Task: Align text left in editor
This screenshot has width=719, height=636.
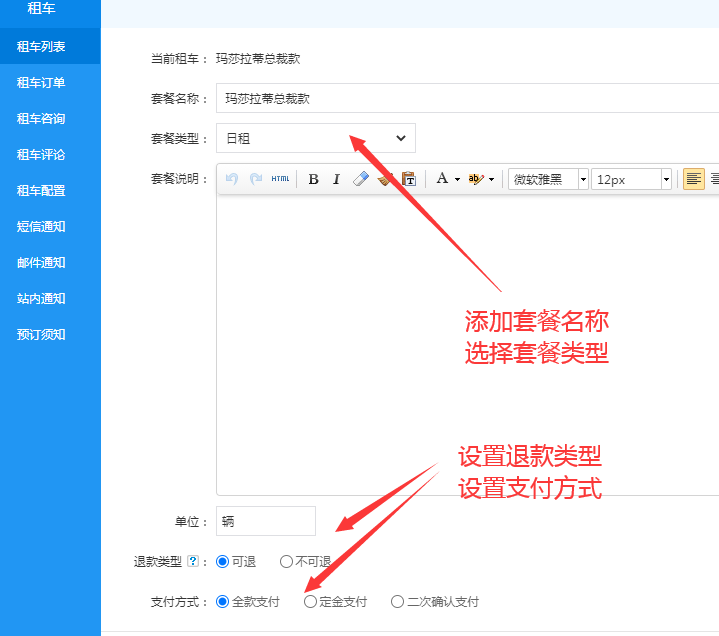Action: 693,179
